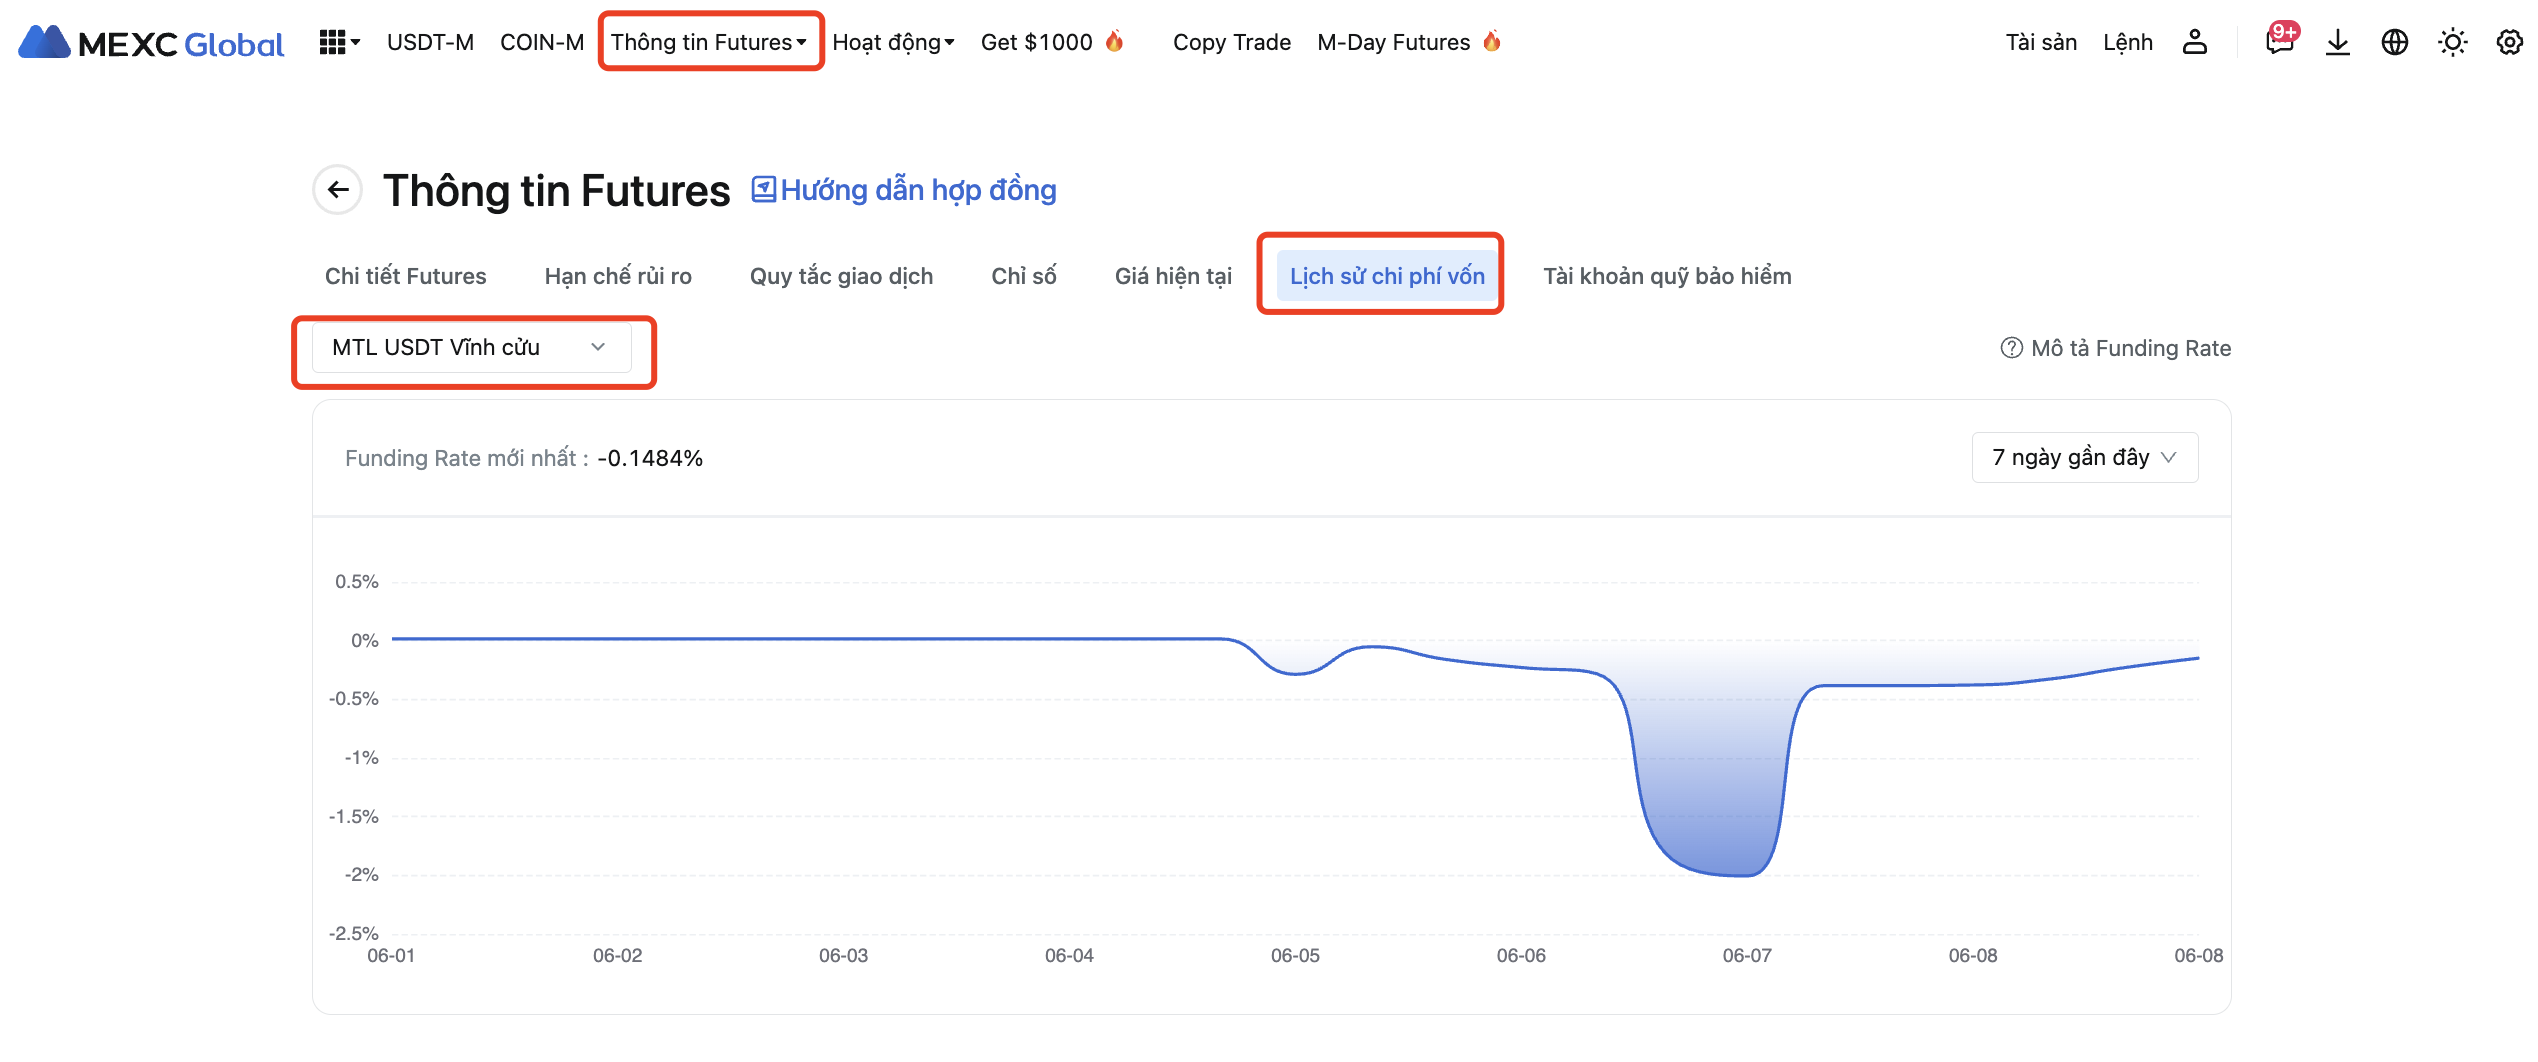Viewport: 2538px width, 1062px height.
Task: Open the messages notification icon
Action: point(2279,42)
